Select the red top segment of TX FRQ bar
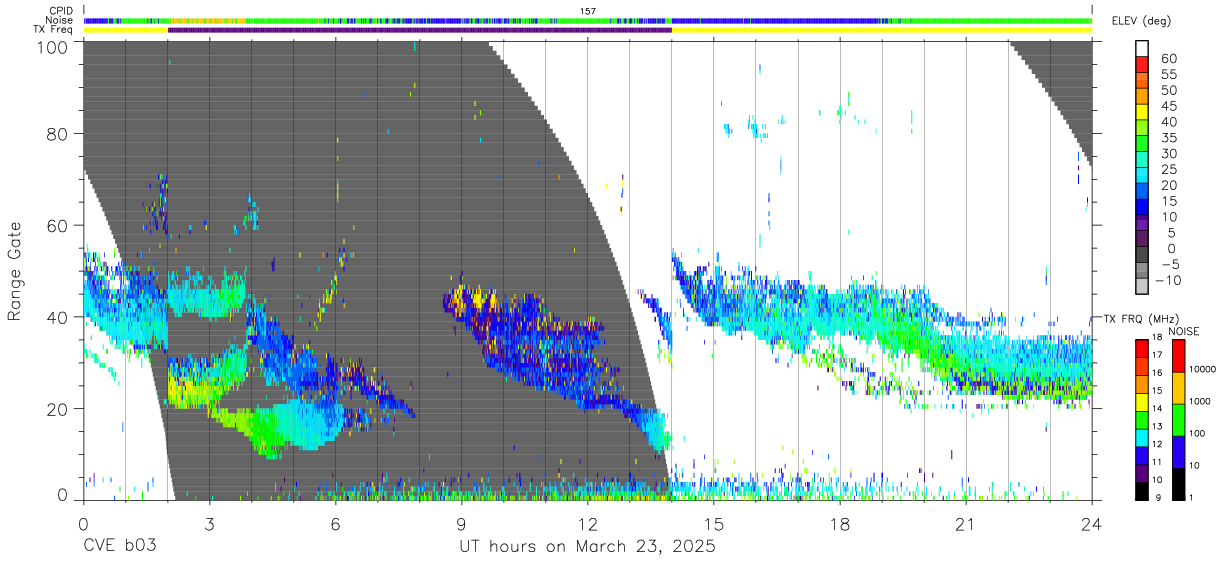The height and width of the screenshot is (567, 1228). (1142, 347)
